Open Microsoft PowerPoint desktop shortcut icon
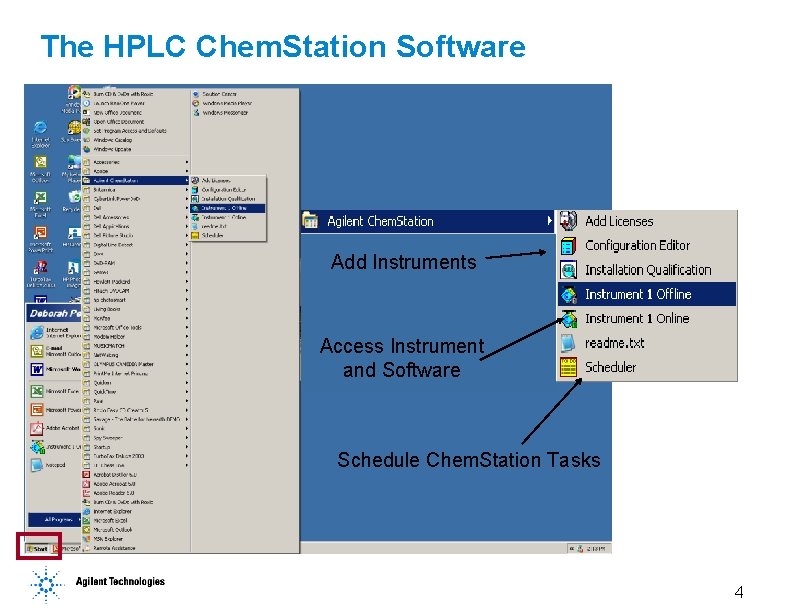The height and width of the screenshot is (612, 792). point(40,232)
